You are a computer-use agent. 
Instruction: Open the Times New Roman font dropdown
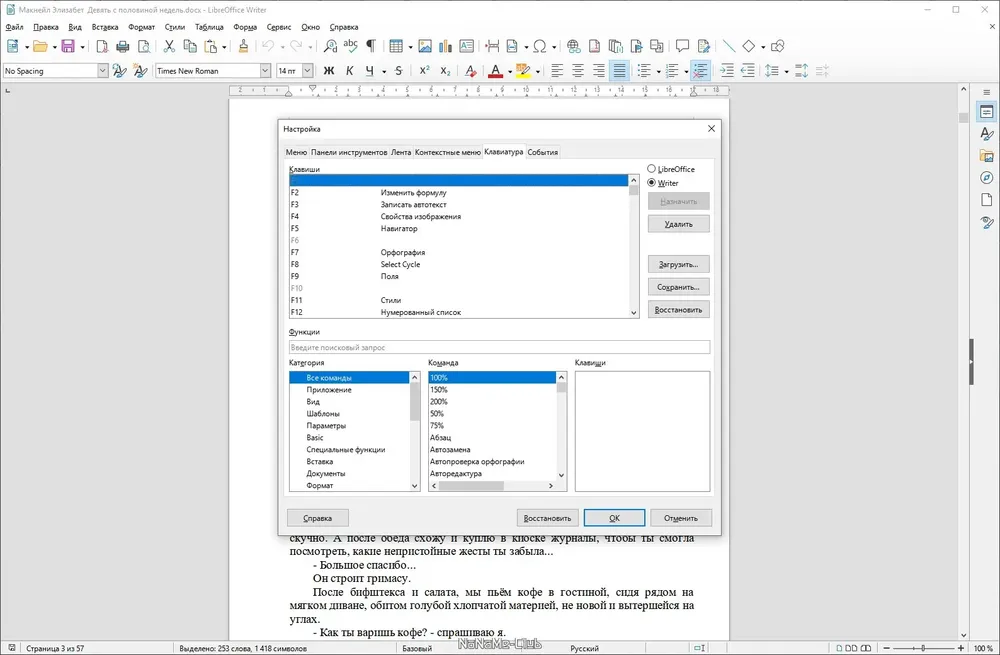(x=265, y=71)
